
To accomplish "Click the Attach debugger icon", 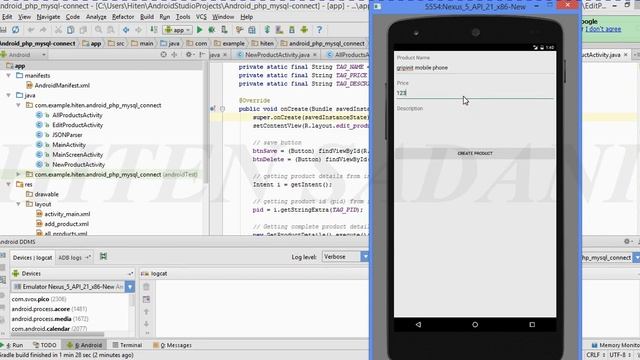I will 224,30.
